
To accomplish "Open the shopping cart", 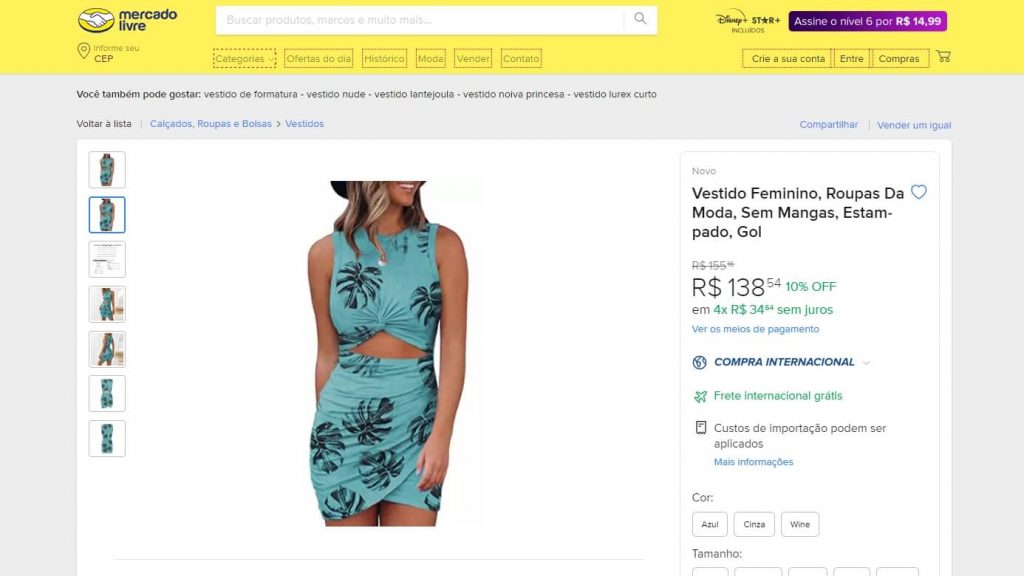I will point(943,57).
